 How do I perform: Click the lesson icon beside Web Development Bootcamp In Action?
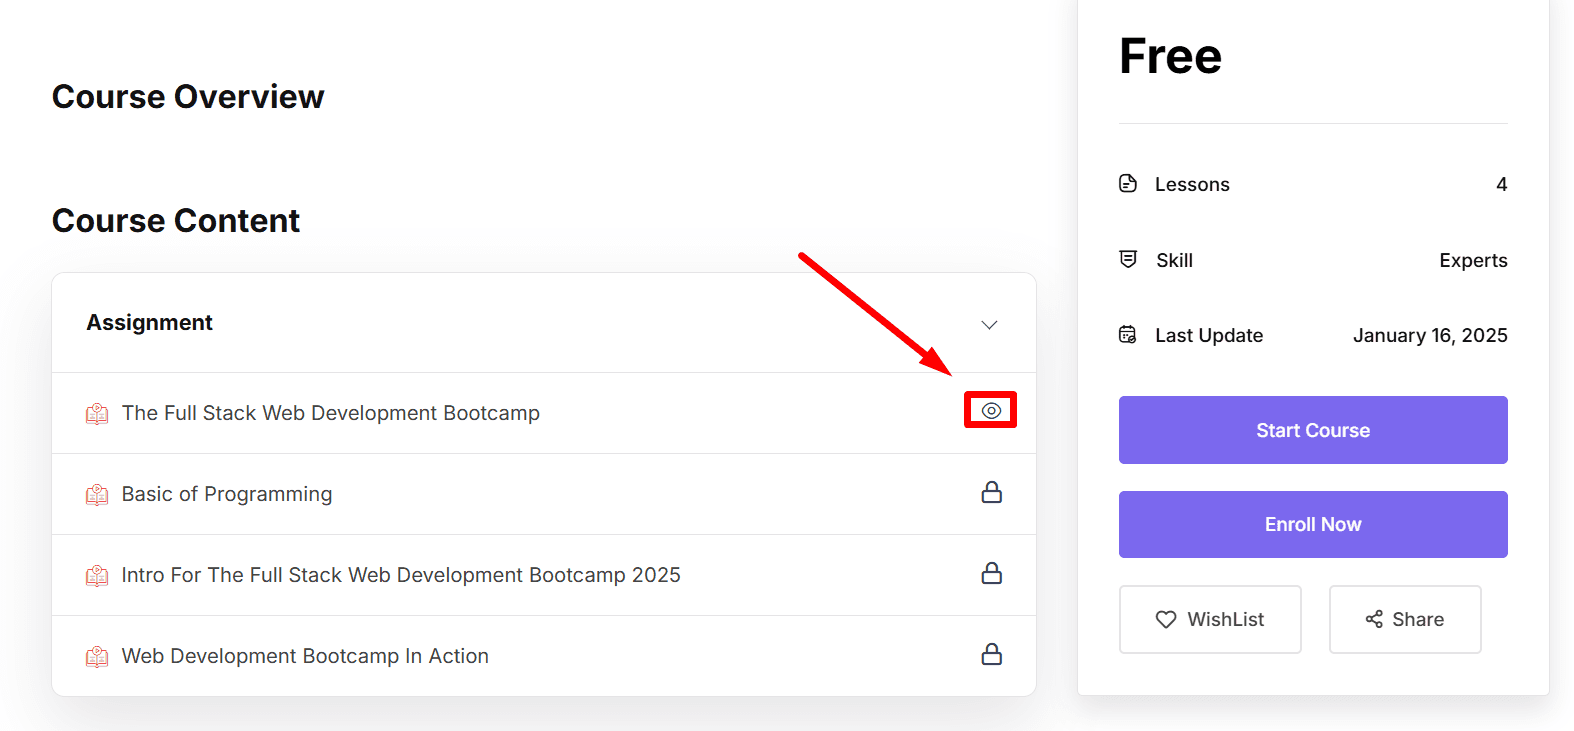point(96,656)
